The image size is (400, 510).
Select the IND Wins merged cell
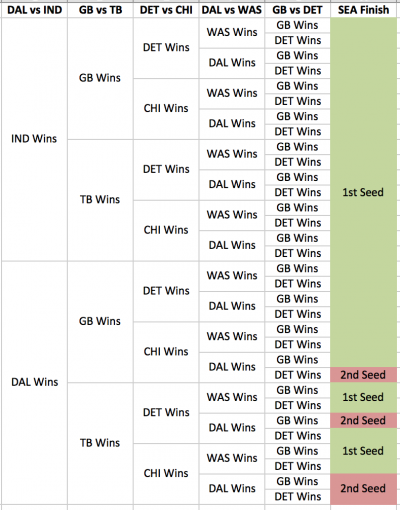(34, 139)
